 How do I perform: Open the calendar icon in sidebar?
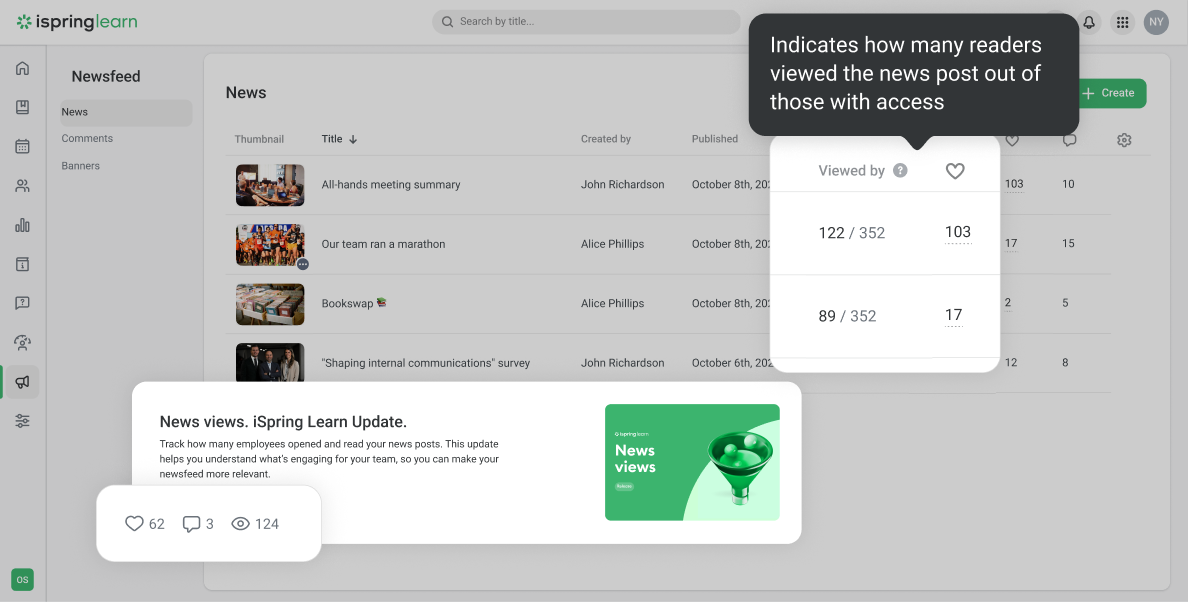click(22, 147)
